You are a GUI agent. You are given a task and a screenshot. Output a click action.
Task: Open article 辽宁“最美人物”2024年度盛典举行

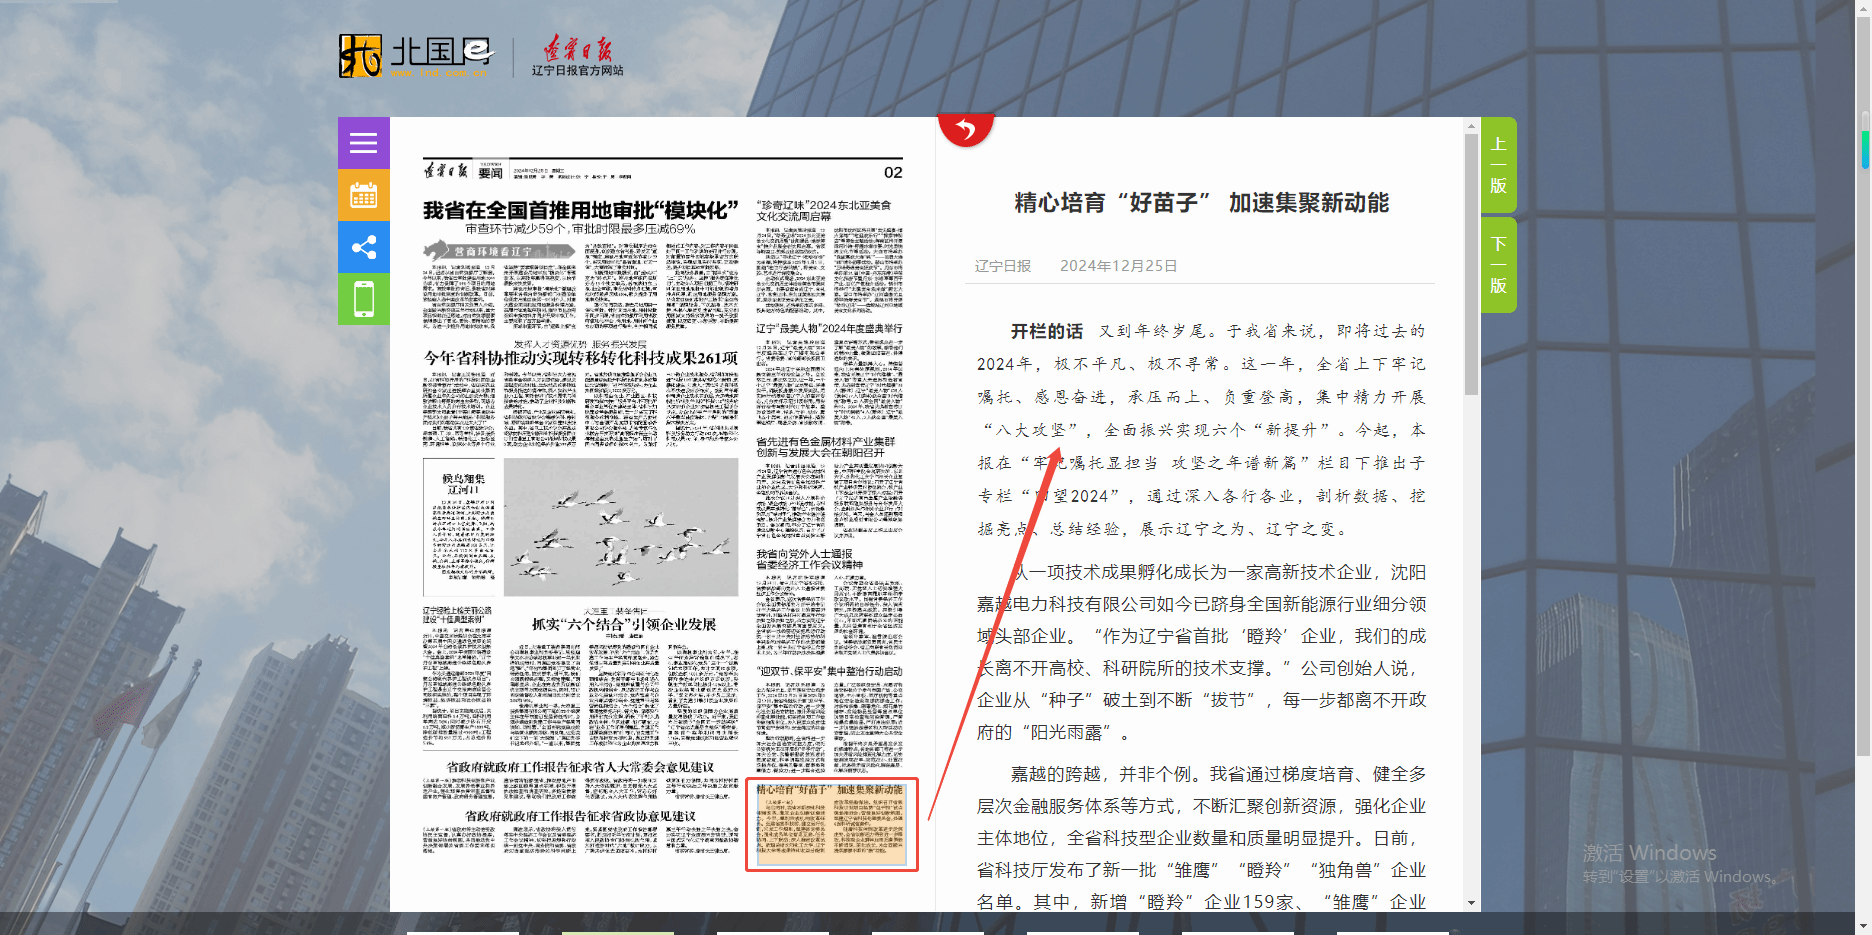[x=829, y=328]
